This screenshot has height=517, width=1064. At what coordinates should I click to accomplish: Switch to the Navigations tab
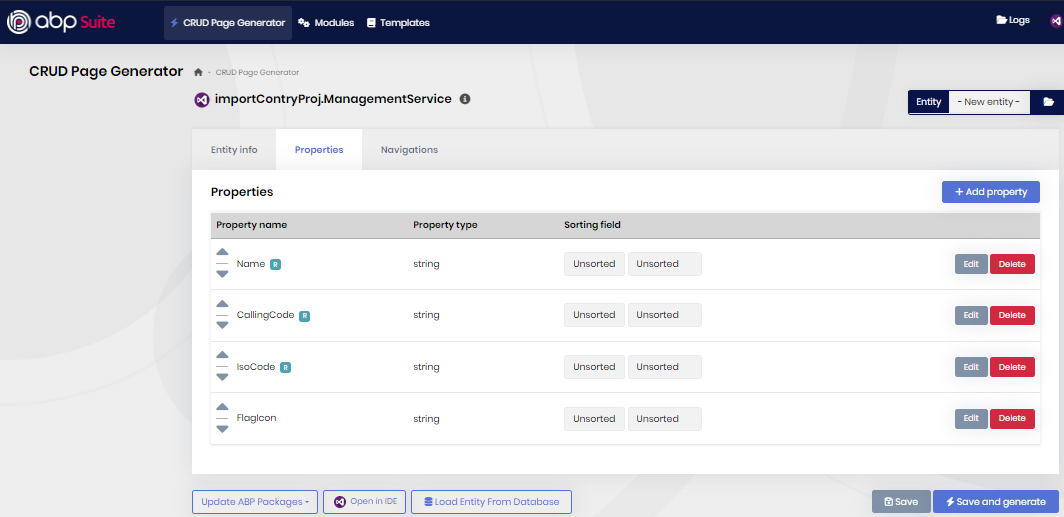click(409, 150)
